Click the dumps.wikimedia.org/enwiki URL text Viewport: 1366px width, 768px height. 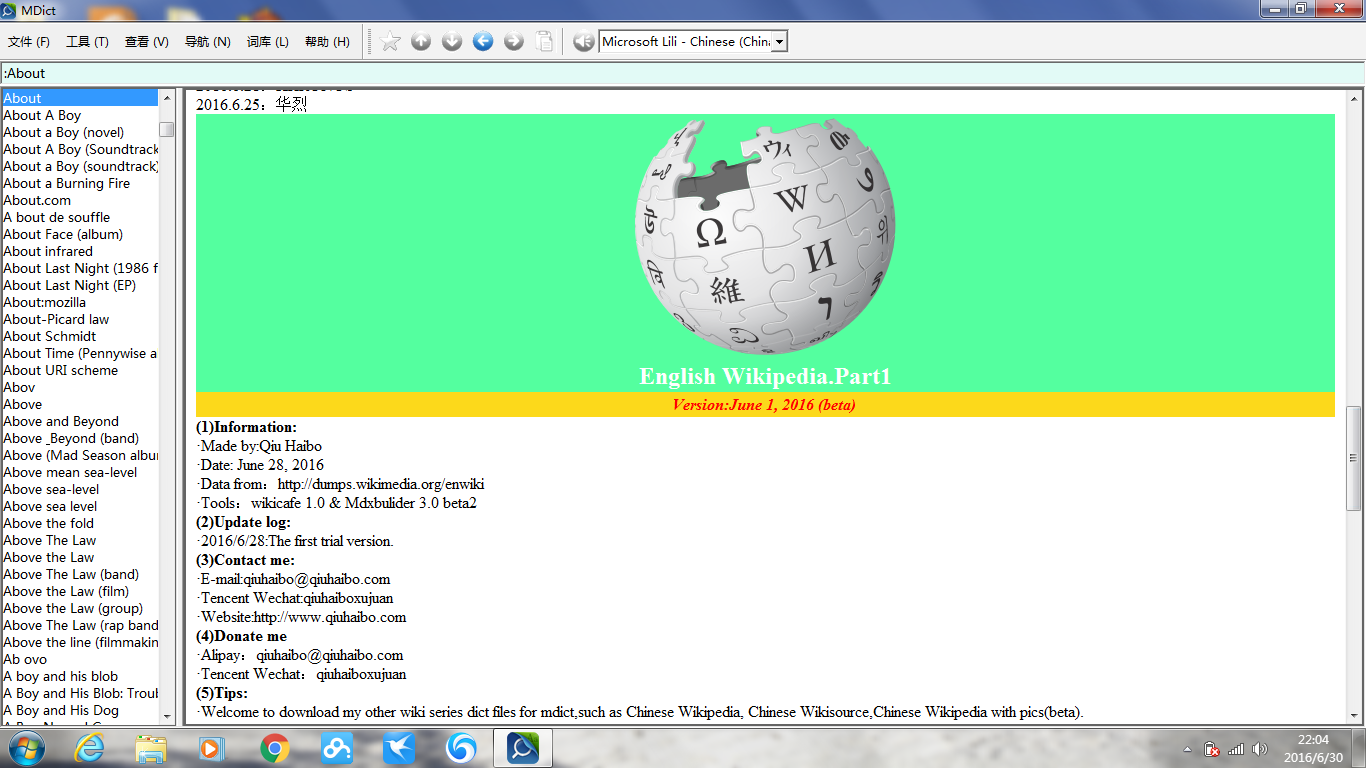tap(381, 484)
